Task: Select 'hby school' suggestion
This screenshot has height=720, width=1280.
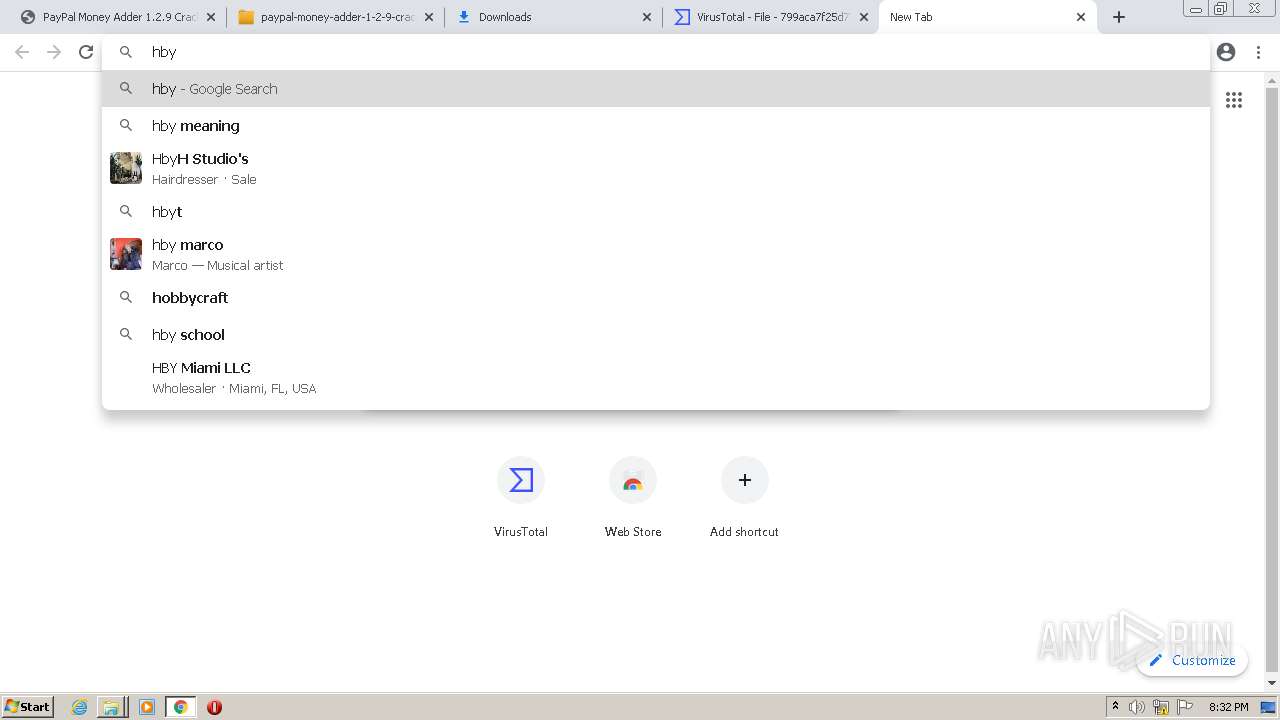Action: tap(656, 334)
